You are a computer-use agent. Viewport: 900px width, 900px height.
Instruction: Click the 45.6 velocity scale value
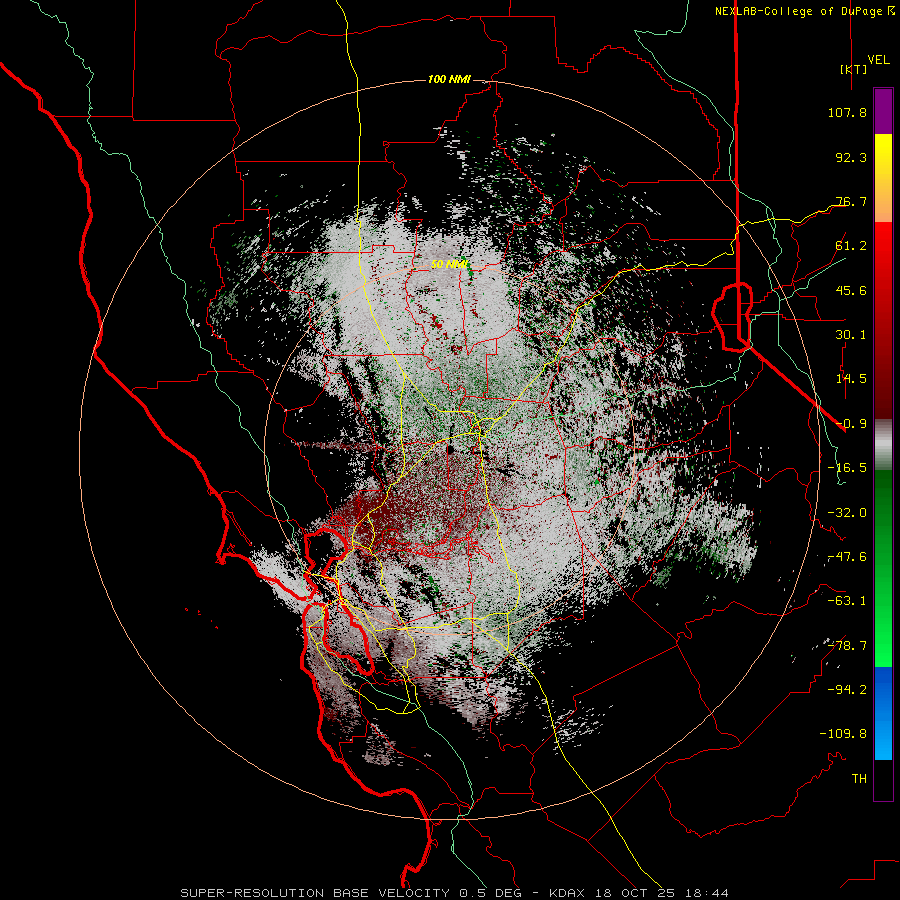851,290
